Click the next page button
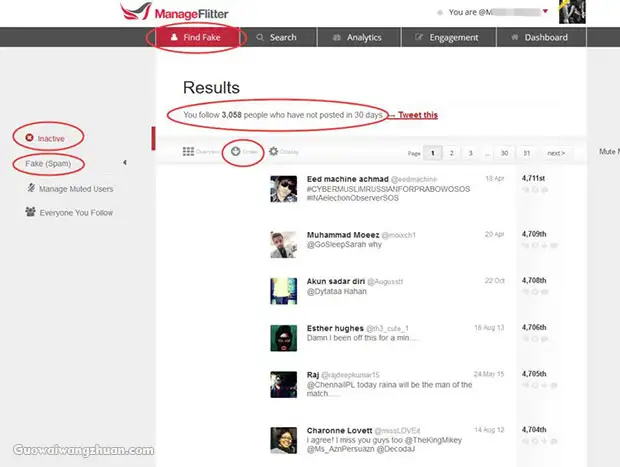Viewport: 620px width, 467px height. (x=556, y=153)
